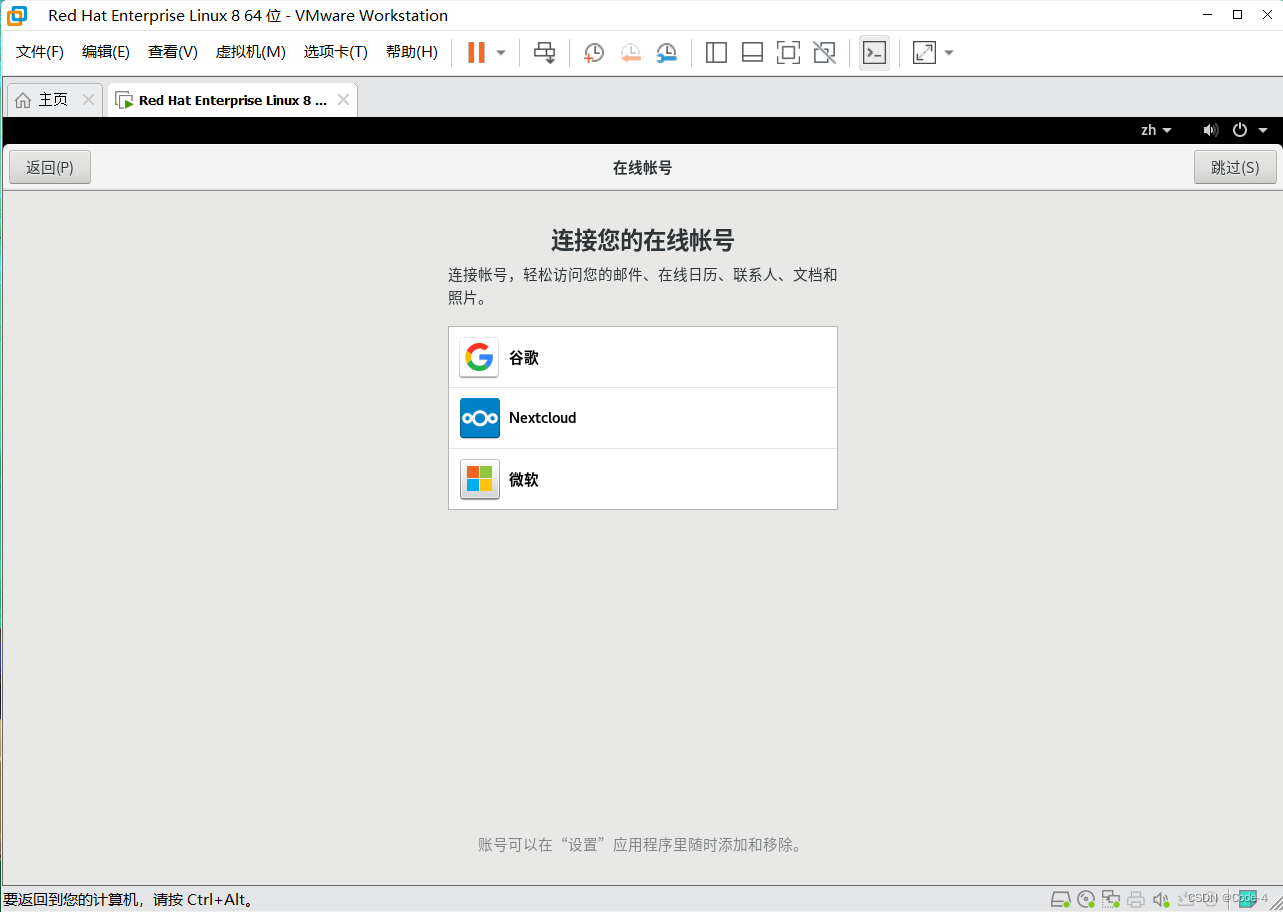
Task: Enter full screen mode from the toolbar
Action: pyautogui.click(x=788, y=52)
